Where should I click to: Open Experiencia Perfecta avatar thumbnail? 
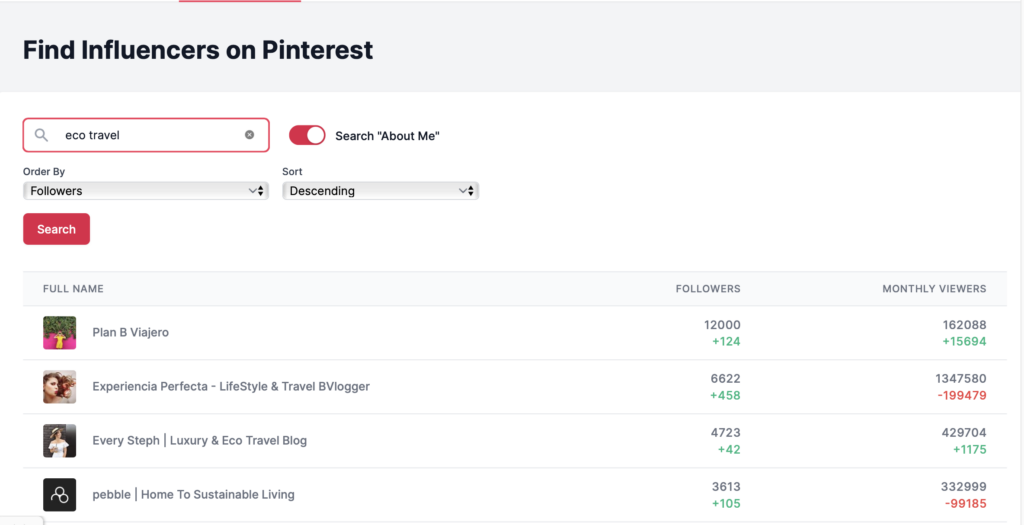pyautogui.click(x=59, y=387)
